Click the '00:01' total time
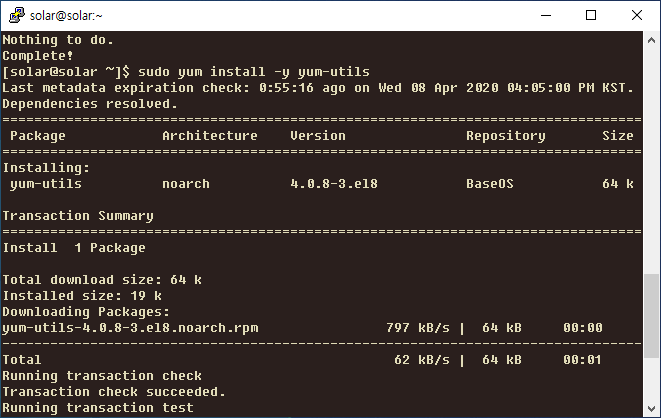The image size is (661, 418). 582,360
